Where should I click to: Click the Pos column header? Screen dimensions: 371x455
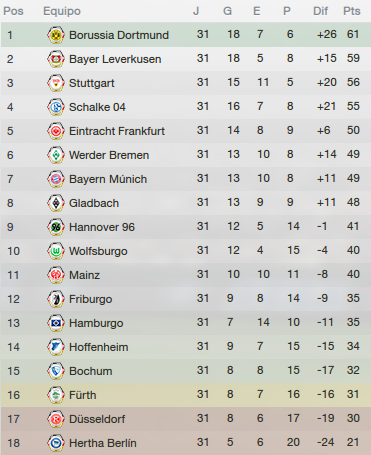[x=13, y=11]
